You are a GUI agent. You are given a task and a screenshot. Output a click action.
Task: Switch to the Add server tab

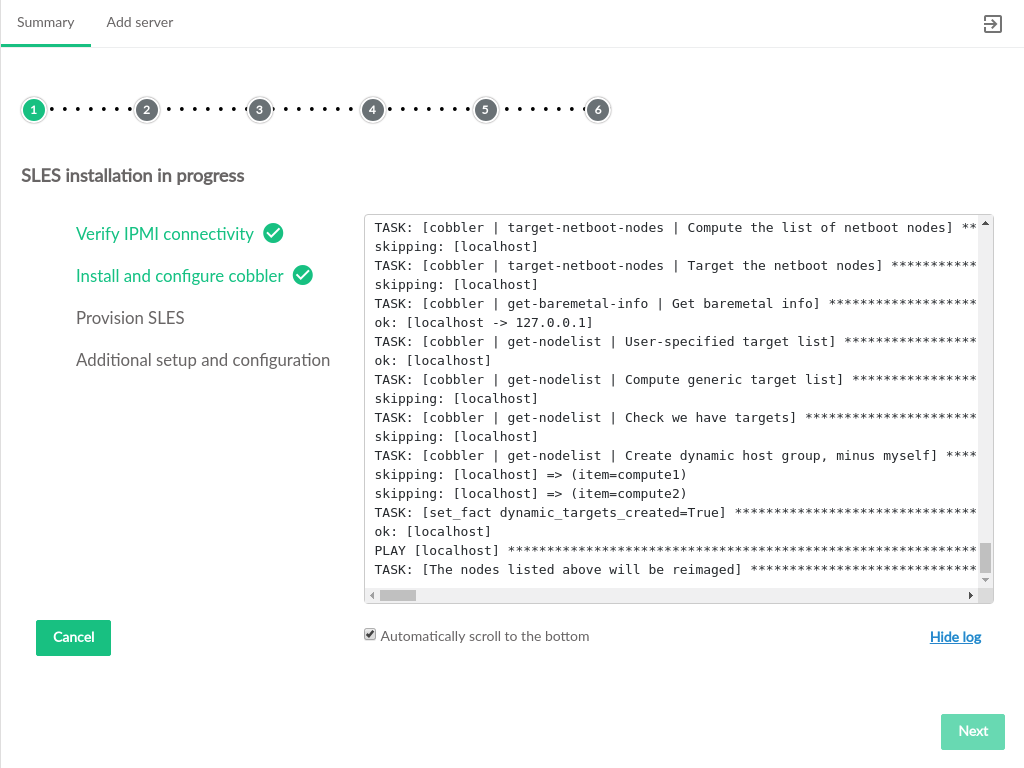140,22
